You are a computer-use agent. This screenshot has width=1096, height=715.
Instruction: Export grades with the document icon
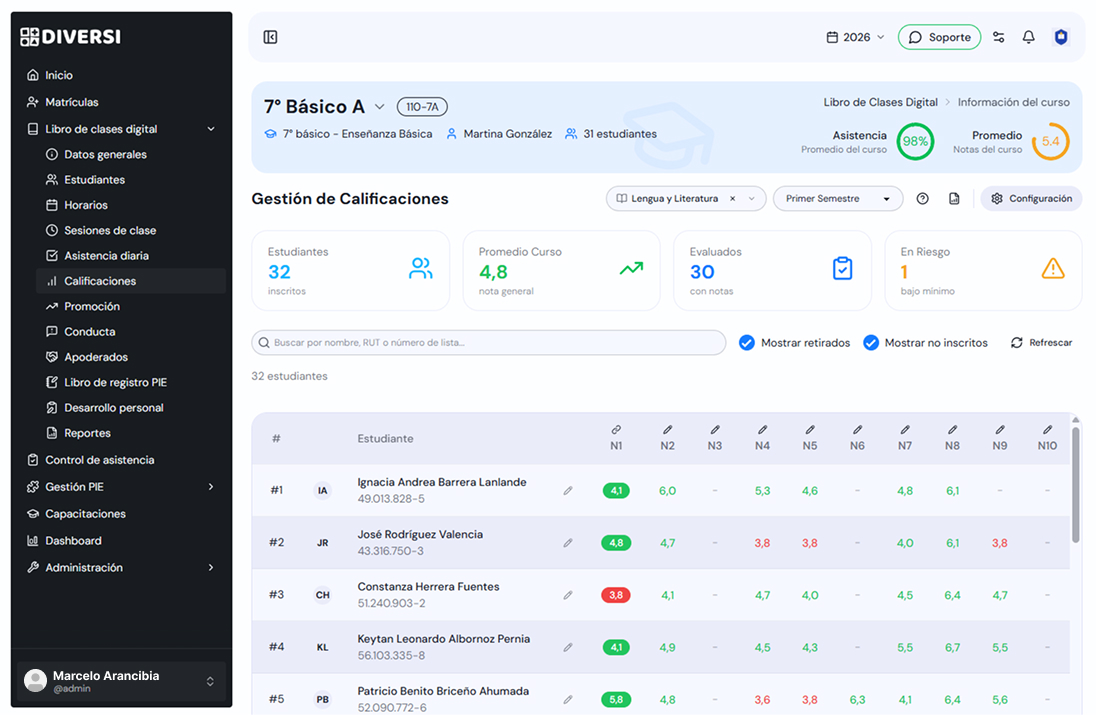[x=954, y=198]
